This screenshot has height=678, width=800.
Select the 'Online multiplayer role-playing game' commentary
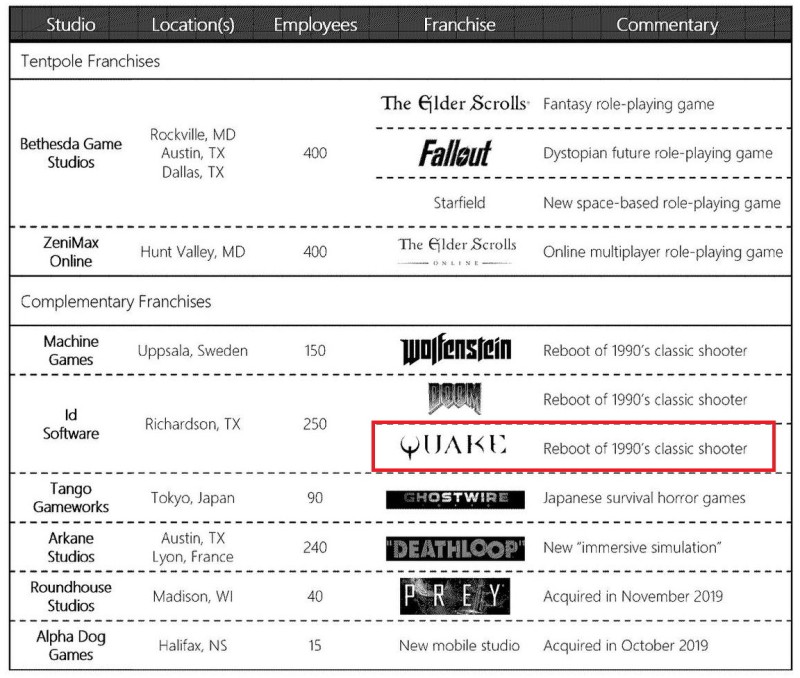click(x=663, y=252)
